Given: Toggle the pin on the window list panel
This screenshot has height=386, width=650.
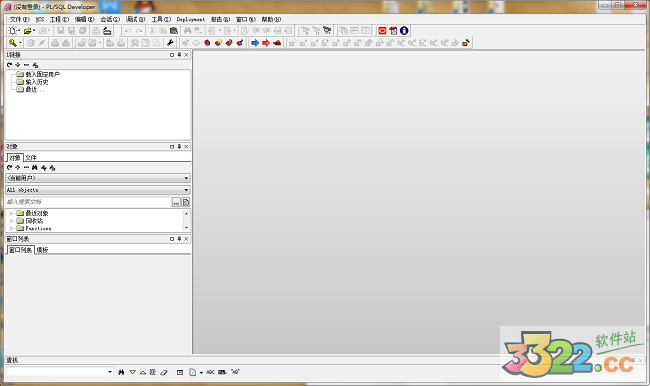Looking at the screenshot, I should click(179, 239).
